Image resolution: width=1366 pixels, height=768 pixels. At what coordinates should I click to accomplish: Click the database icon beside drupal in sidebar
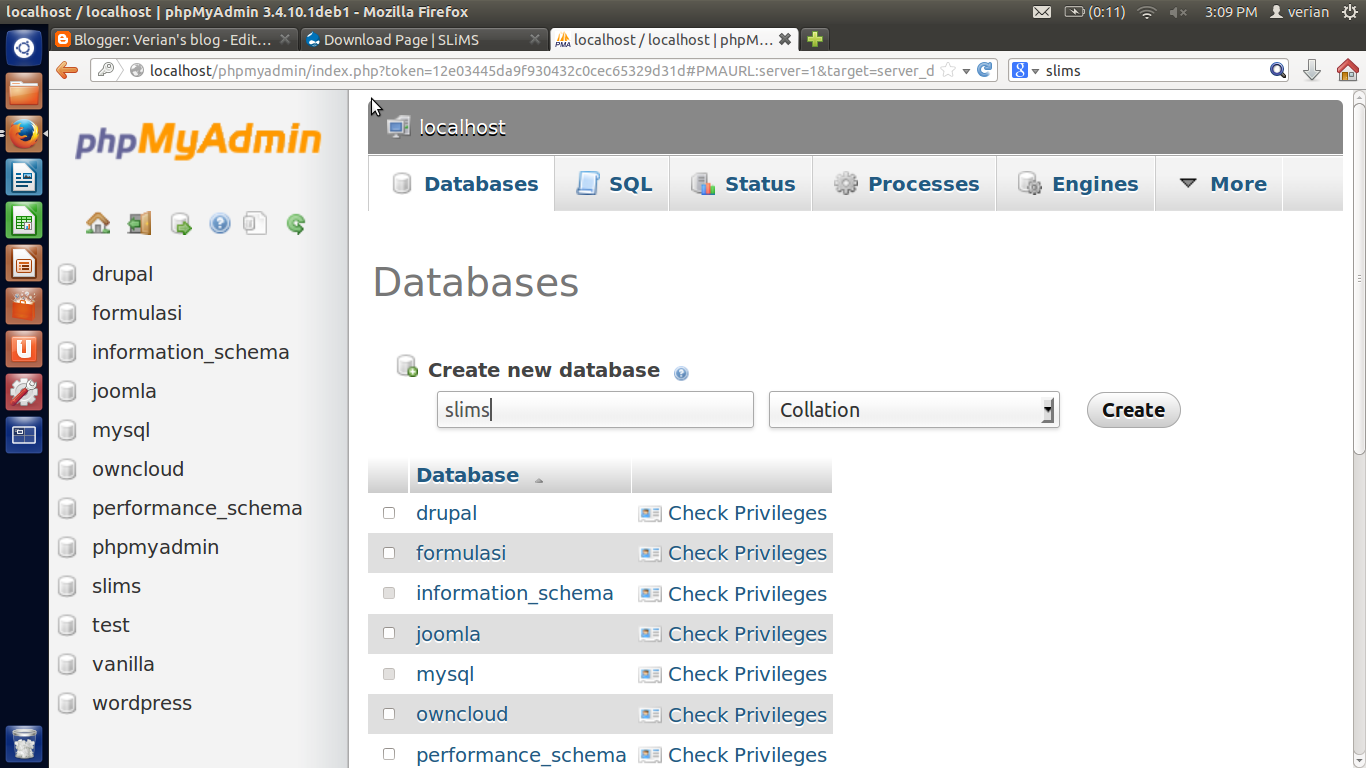pos(67,274)
